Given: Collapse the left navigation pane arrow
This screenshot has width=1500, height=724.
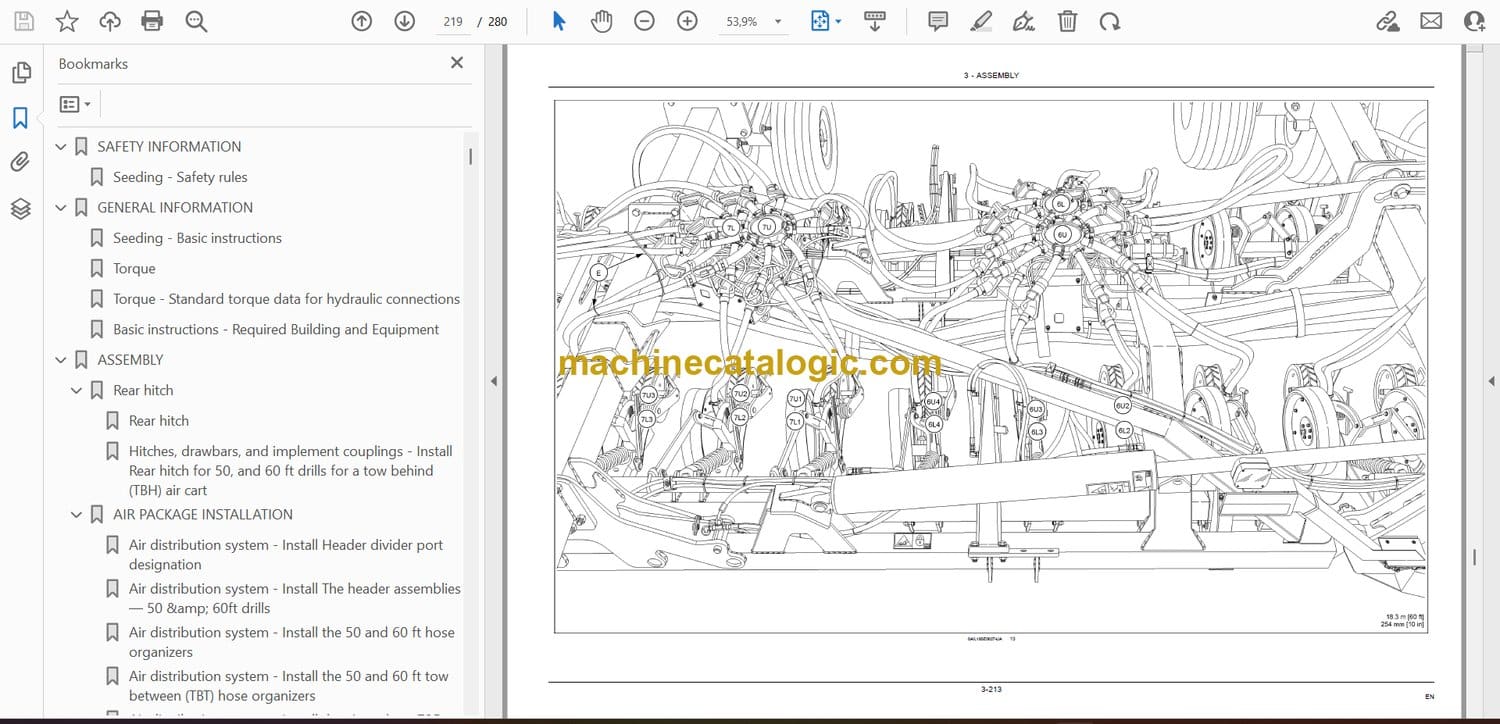Looking at the screenshot, I should coord(492,381).
